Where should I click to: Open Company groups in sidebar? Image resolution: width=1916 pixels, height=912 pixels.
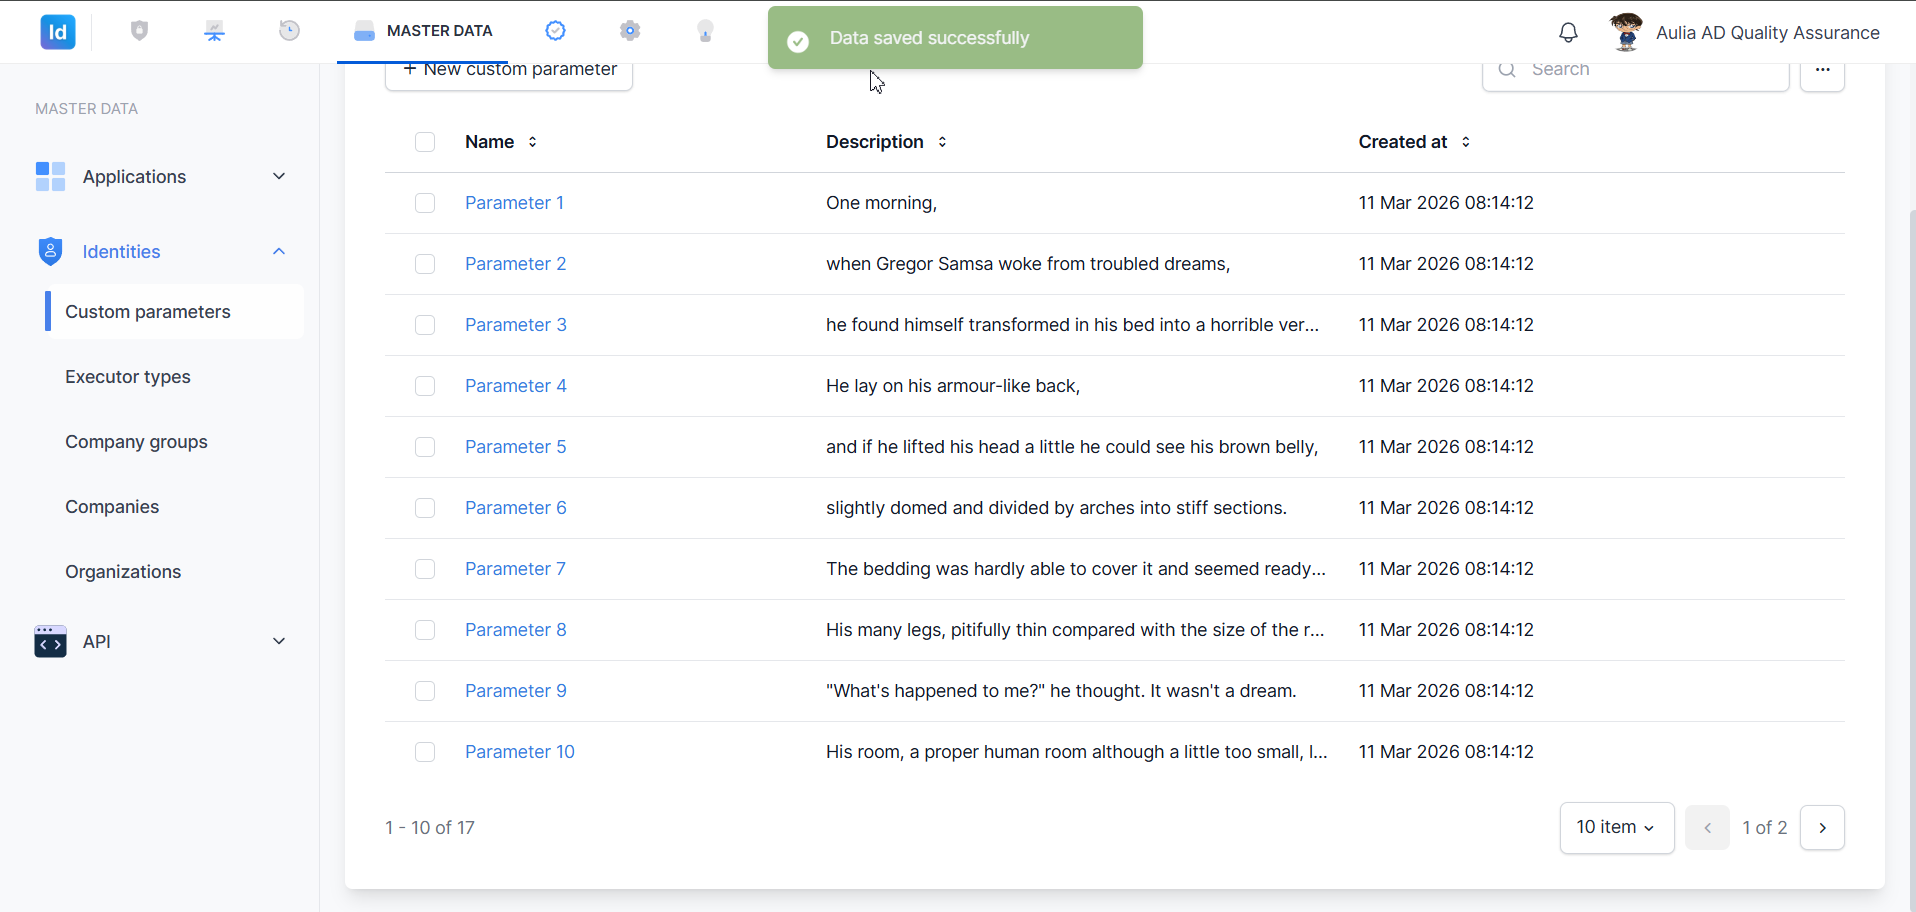pos(136,442)
